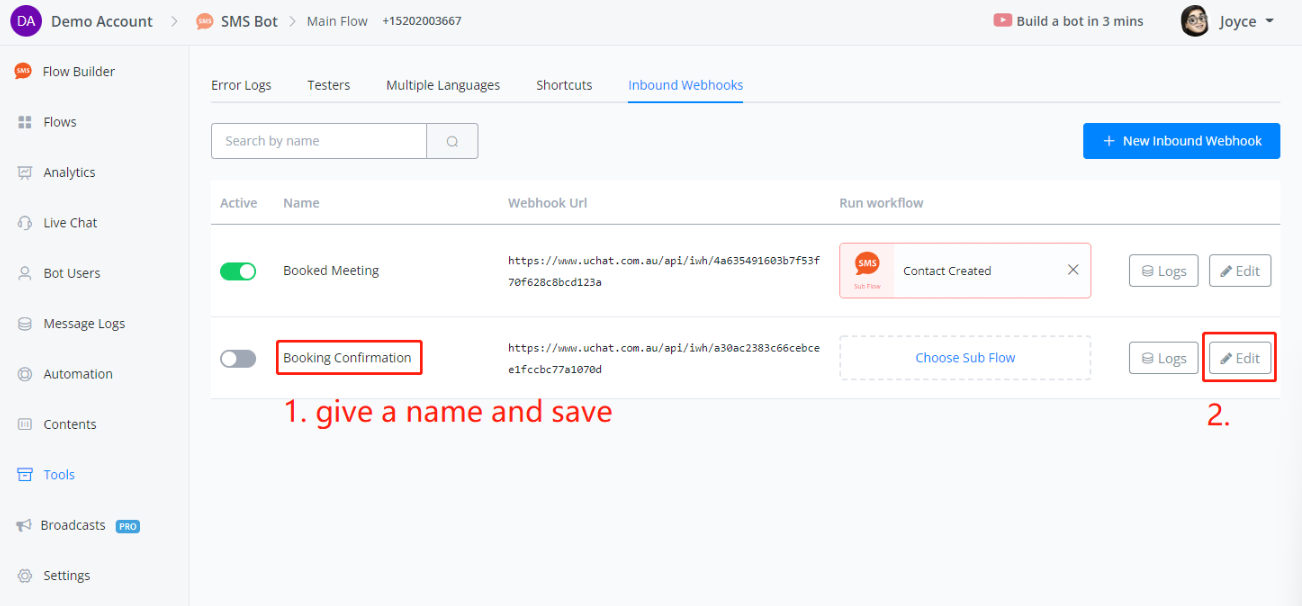Click Edit for Booking Confirmation webhook
Image resolution: width=1302 pixels, height=606 pixels.
(x=1239, y=358)
